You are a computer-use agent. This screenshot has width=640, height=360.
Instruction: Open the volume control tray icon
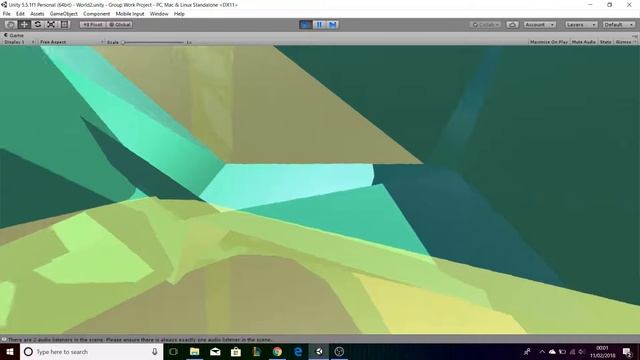point(582,351)
